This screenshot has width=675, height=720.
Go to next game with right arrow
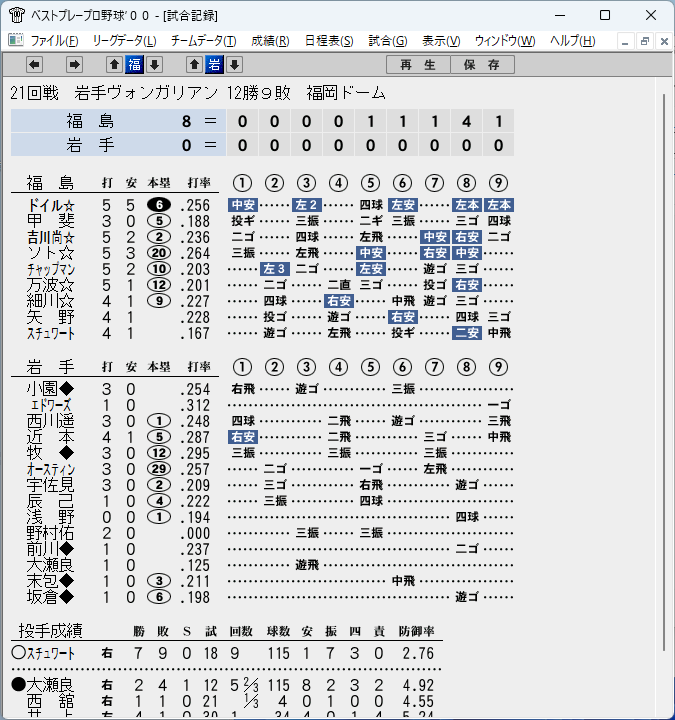[74, 65]
